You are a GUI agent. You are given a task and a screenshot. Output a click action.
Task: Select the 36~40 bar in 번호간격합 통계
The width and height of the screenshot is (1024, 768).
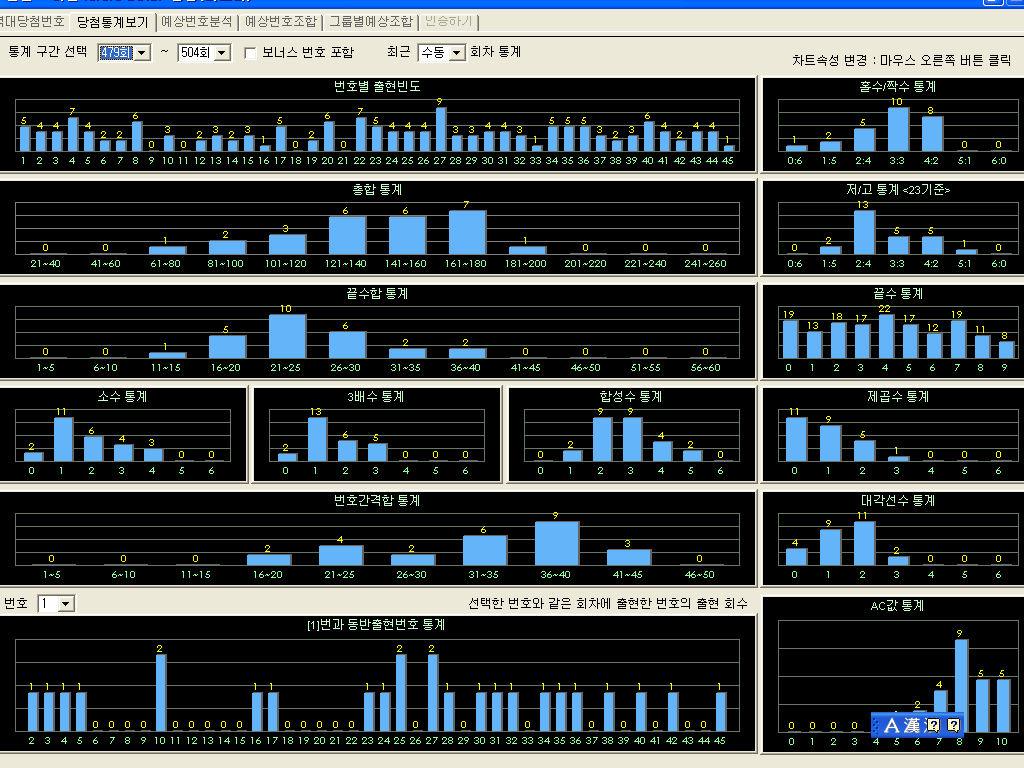pyautogui.click(x=557, y=543)
